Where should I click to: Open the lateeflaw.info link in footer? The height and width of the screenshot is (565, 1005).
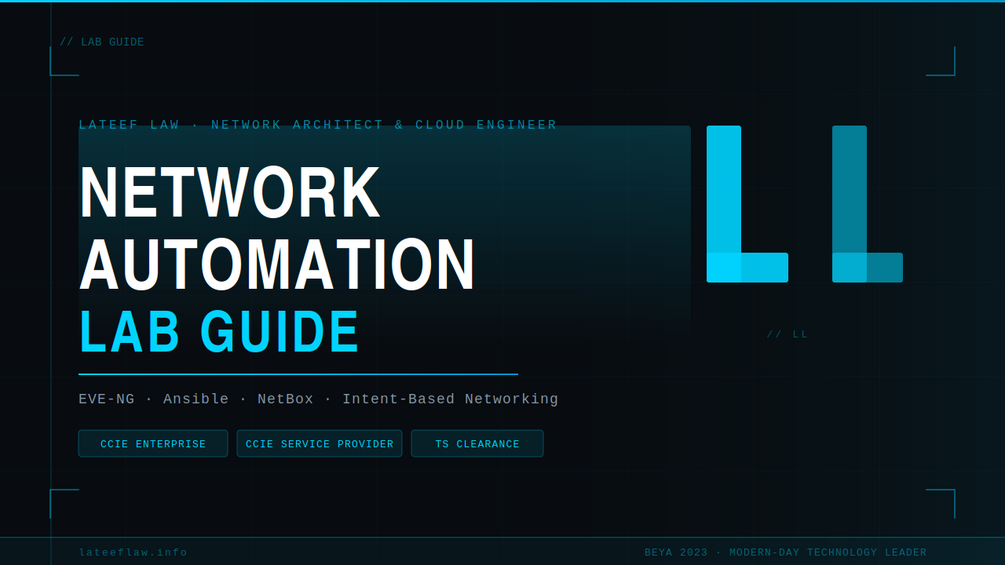pyautogui.click(x=133, y=552)
